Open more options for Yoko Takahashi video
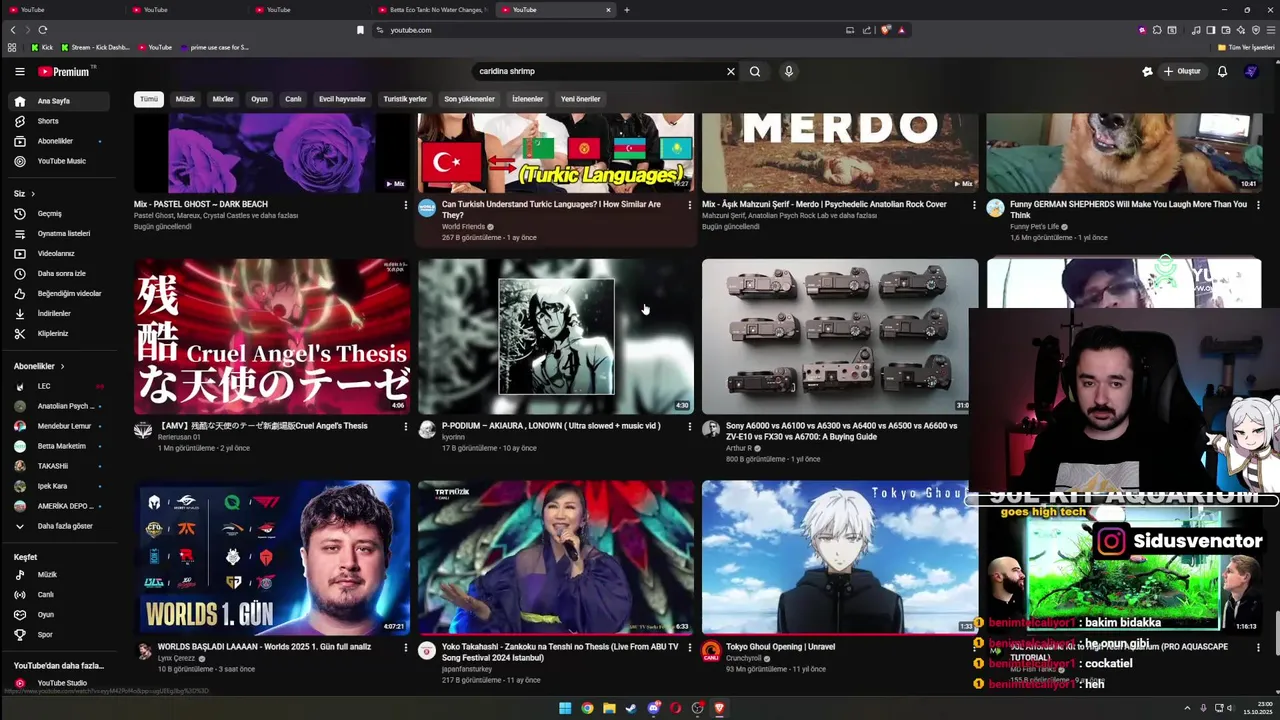 (689, 648)
